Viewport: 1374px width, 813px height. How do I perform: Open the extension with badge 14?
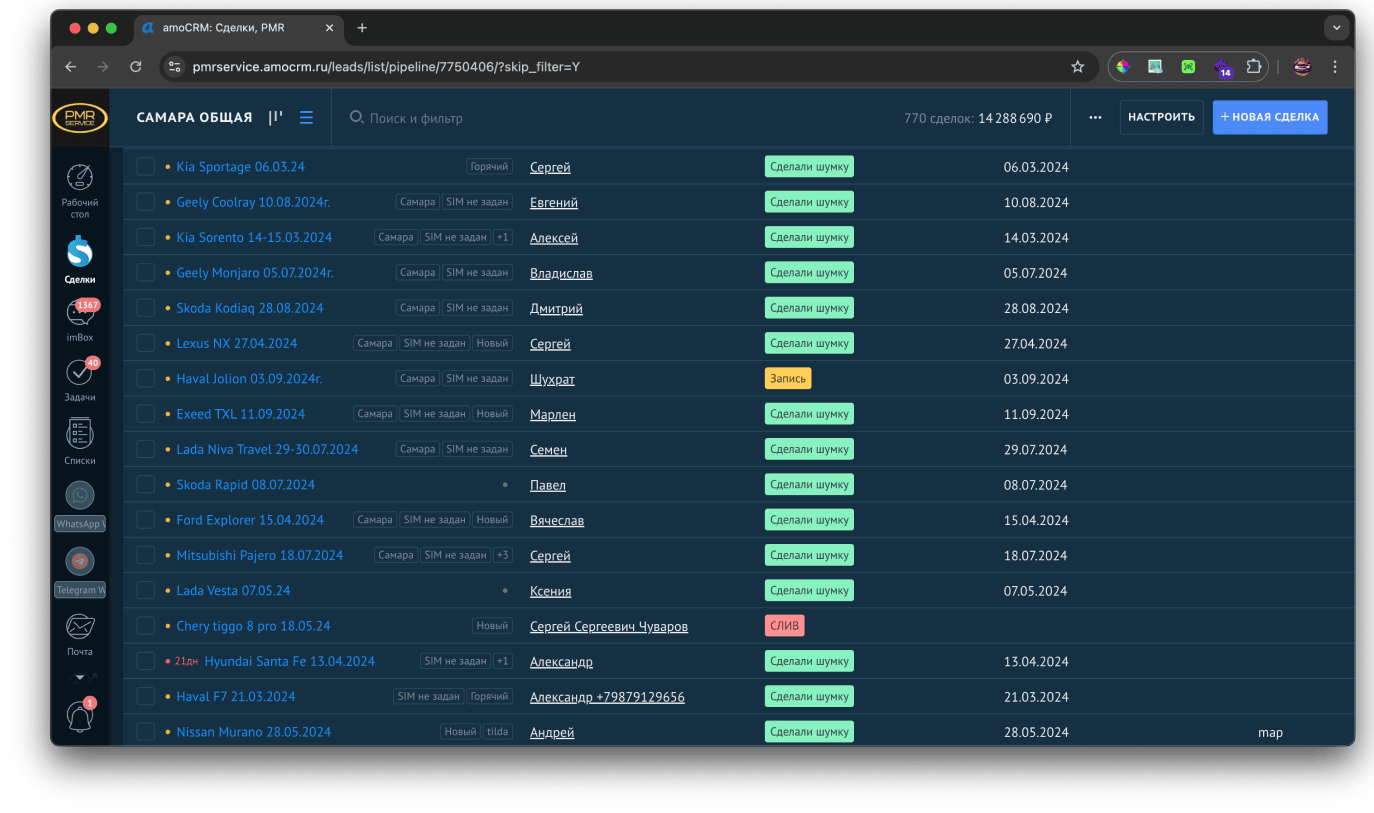point(1222,68)
